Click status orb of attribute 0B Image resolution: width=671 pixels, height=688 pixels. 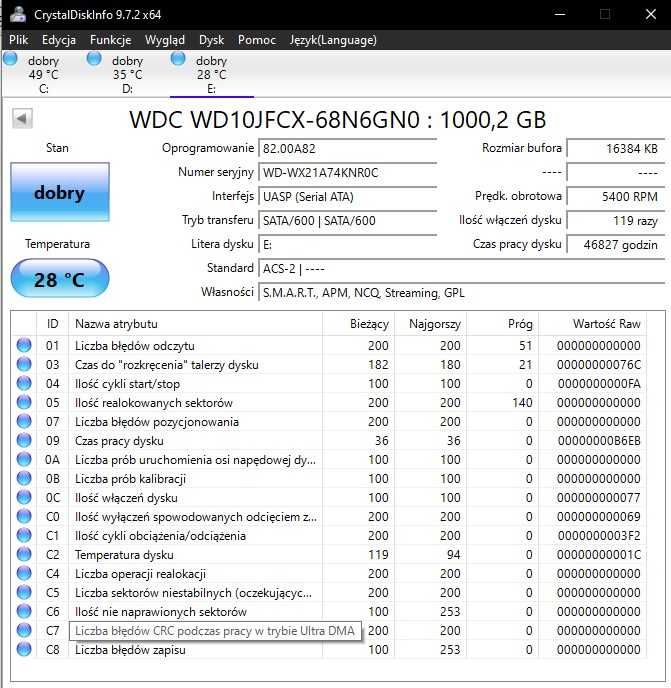tap(24, 478)
